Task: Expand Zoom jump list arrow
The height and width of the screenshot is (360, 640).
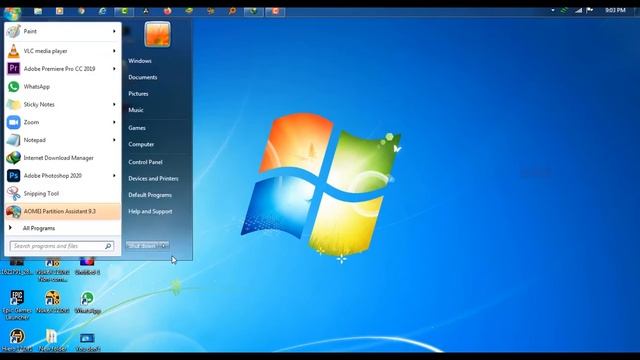Action: pyautogui.click(x=114, y=122)
